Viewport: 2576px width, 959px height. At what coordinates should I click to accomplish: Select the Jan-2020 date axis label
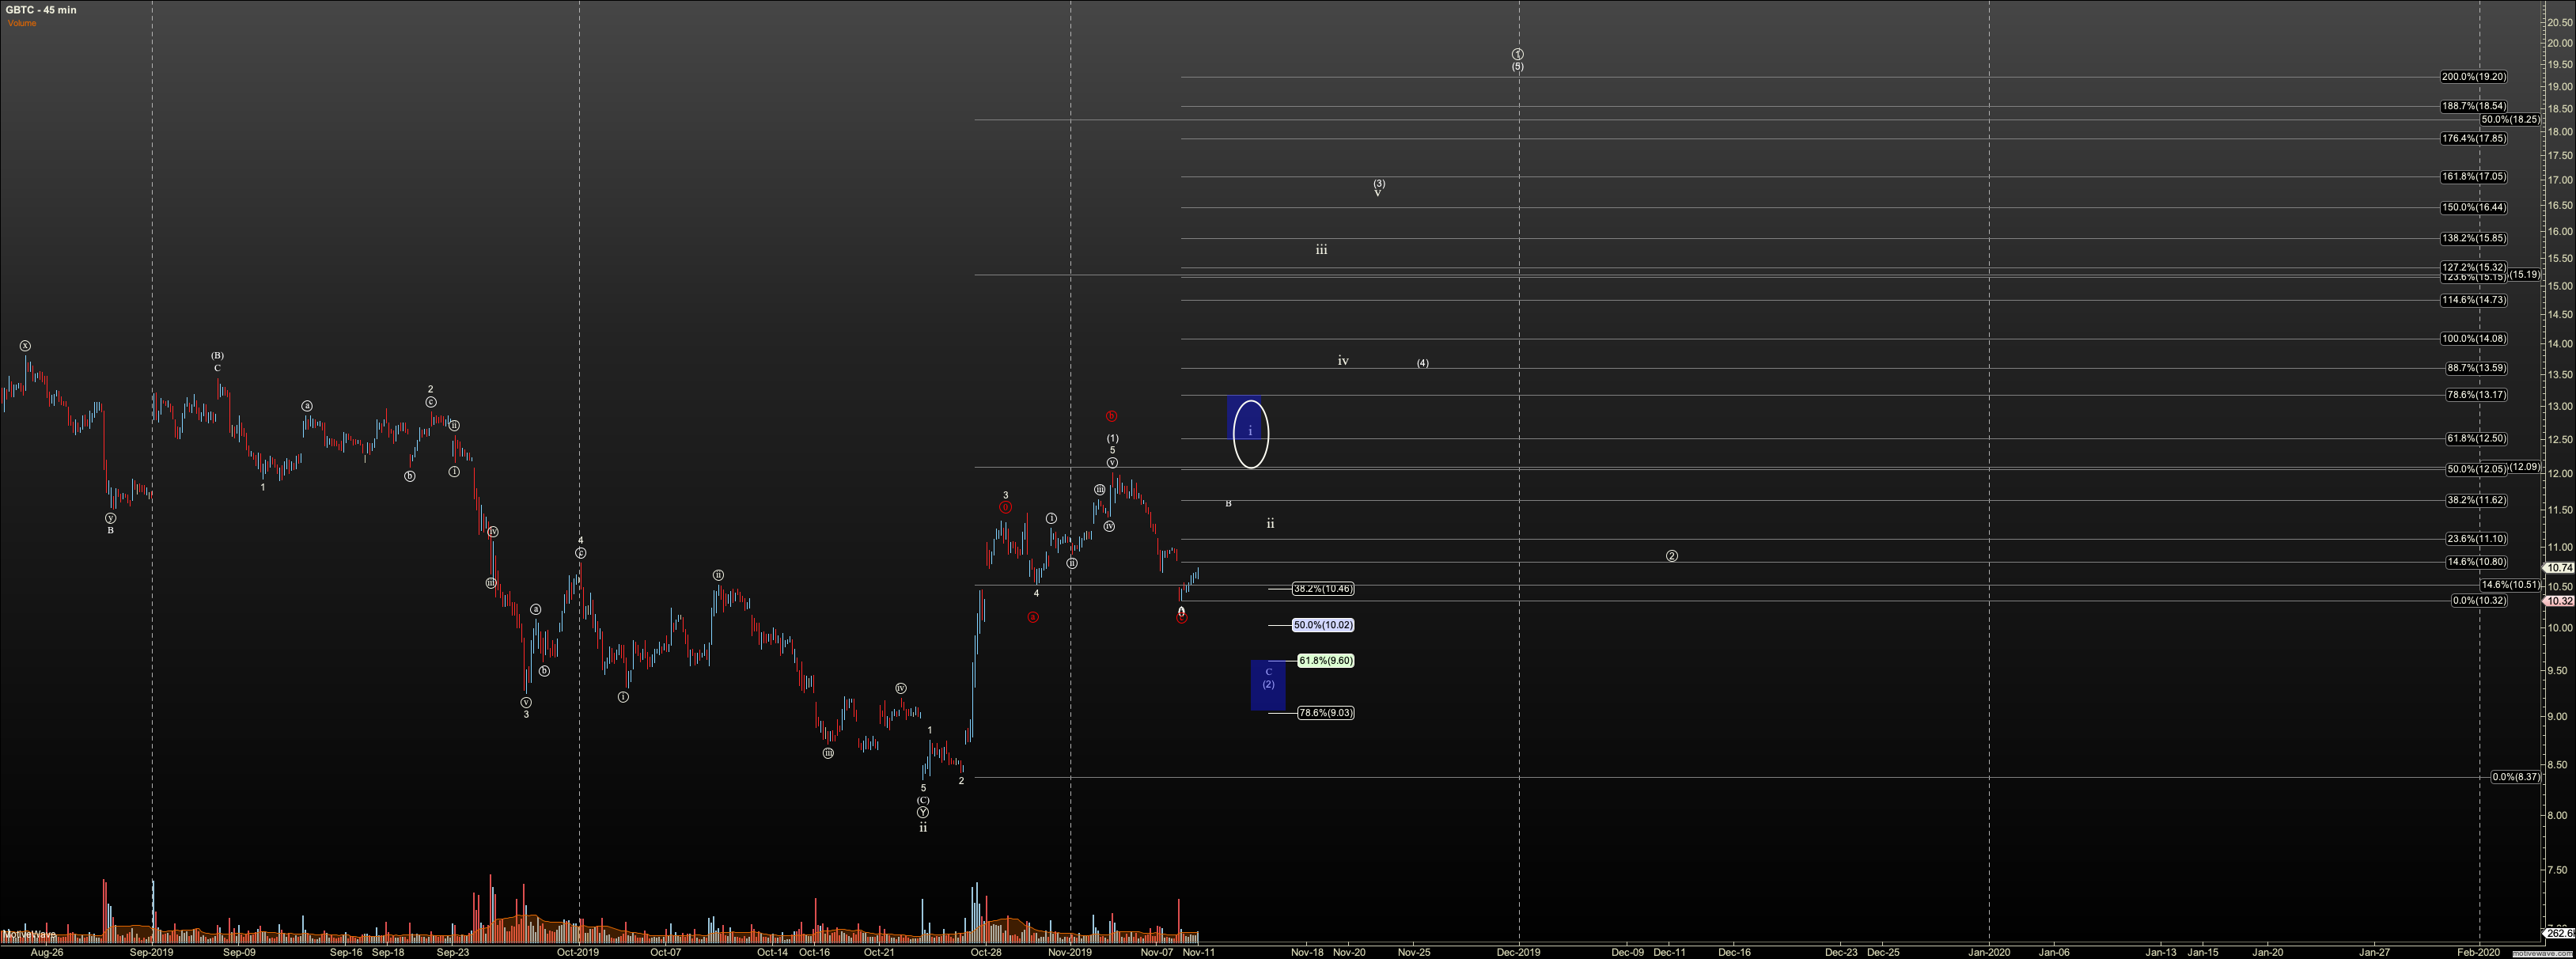pyautogui.click(x=1988, y=952)
